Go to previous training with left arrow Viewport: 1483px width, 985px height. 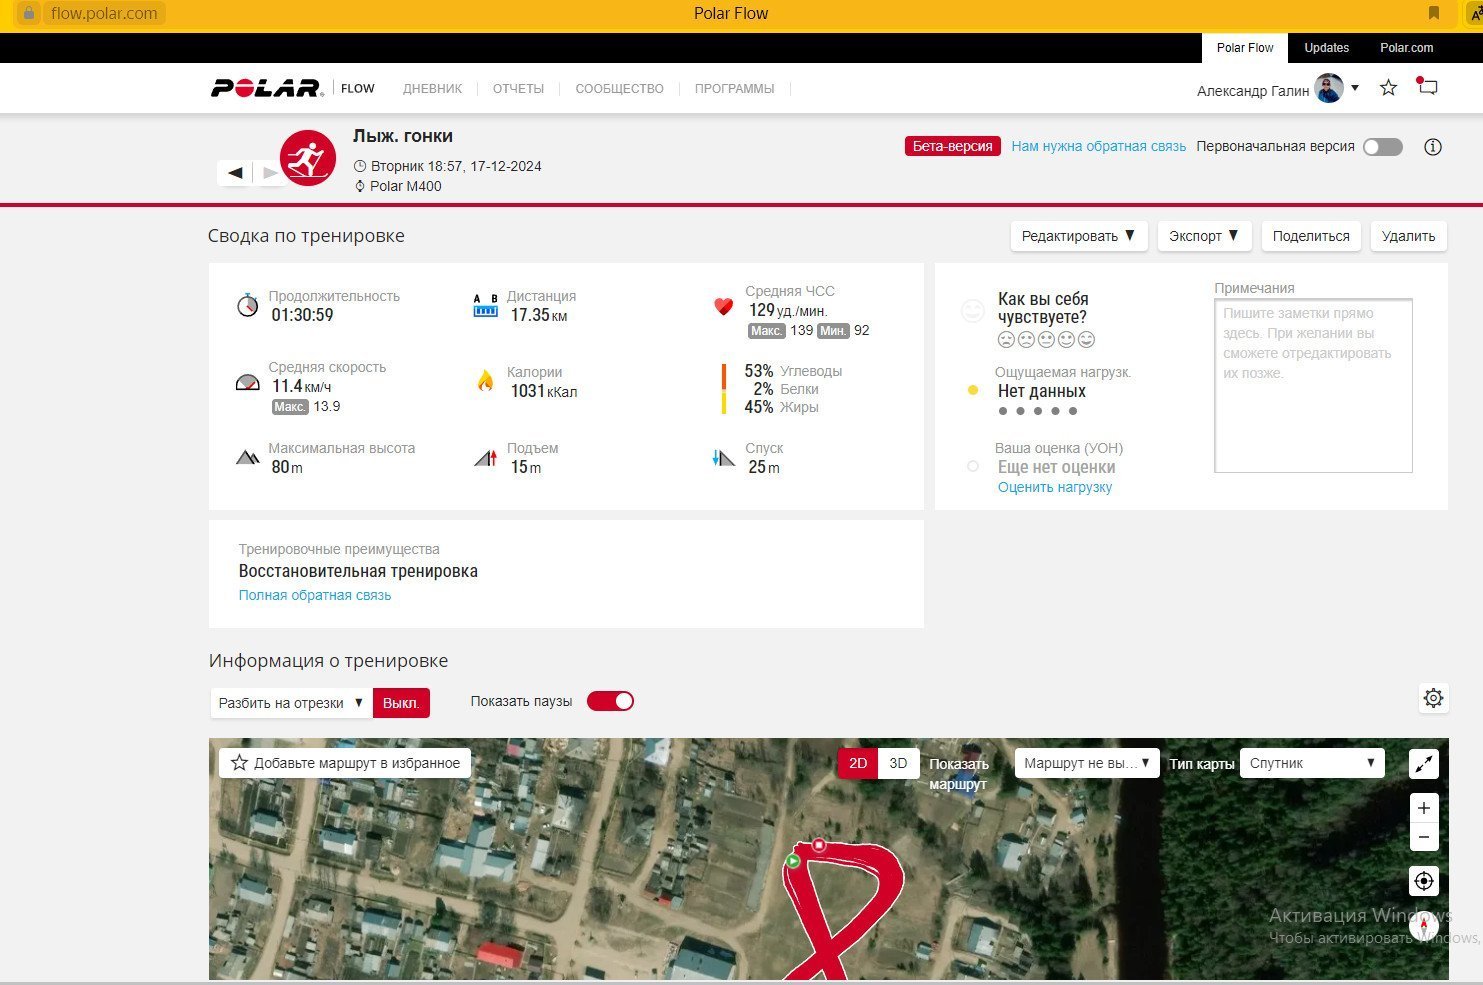point(235,173)
